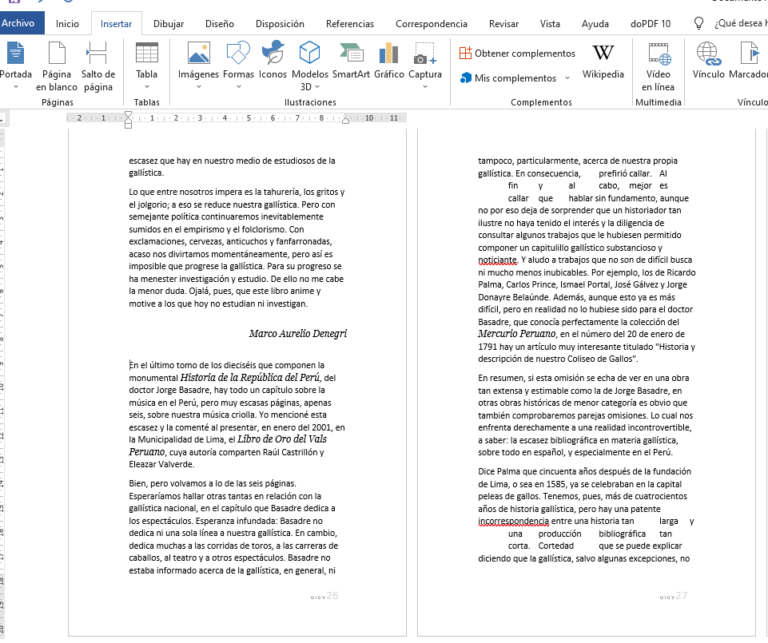Insert a Vínculo hyperlink
Image resolution: width=768 pixels, height=643 pixels.
708,61
